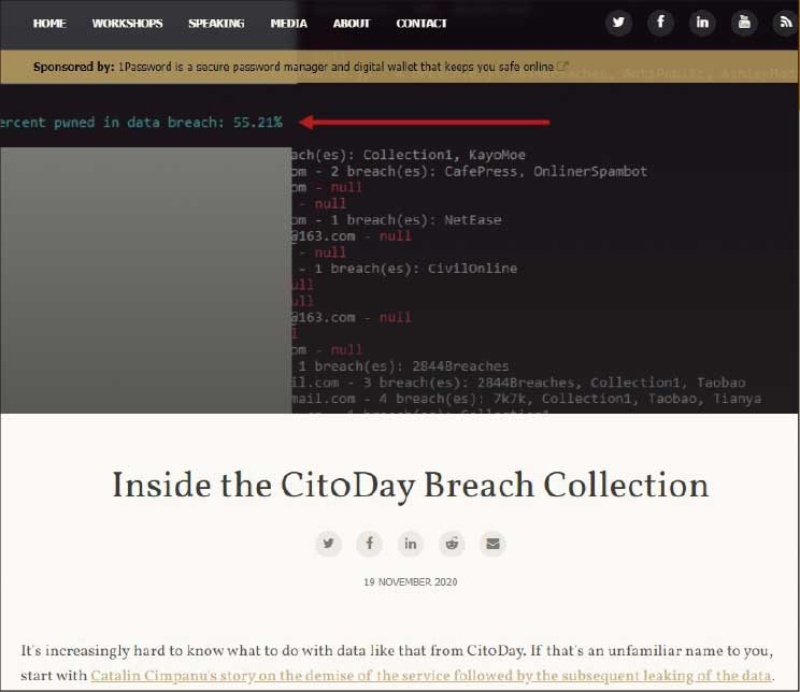800x692 pixels.
Task: Select the SPEAKING menu item
Action: [217, 24]
